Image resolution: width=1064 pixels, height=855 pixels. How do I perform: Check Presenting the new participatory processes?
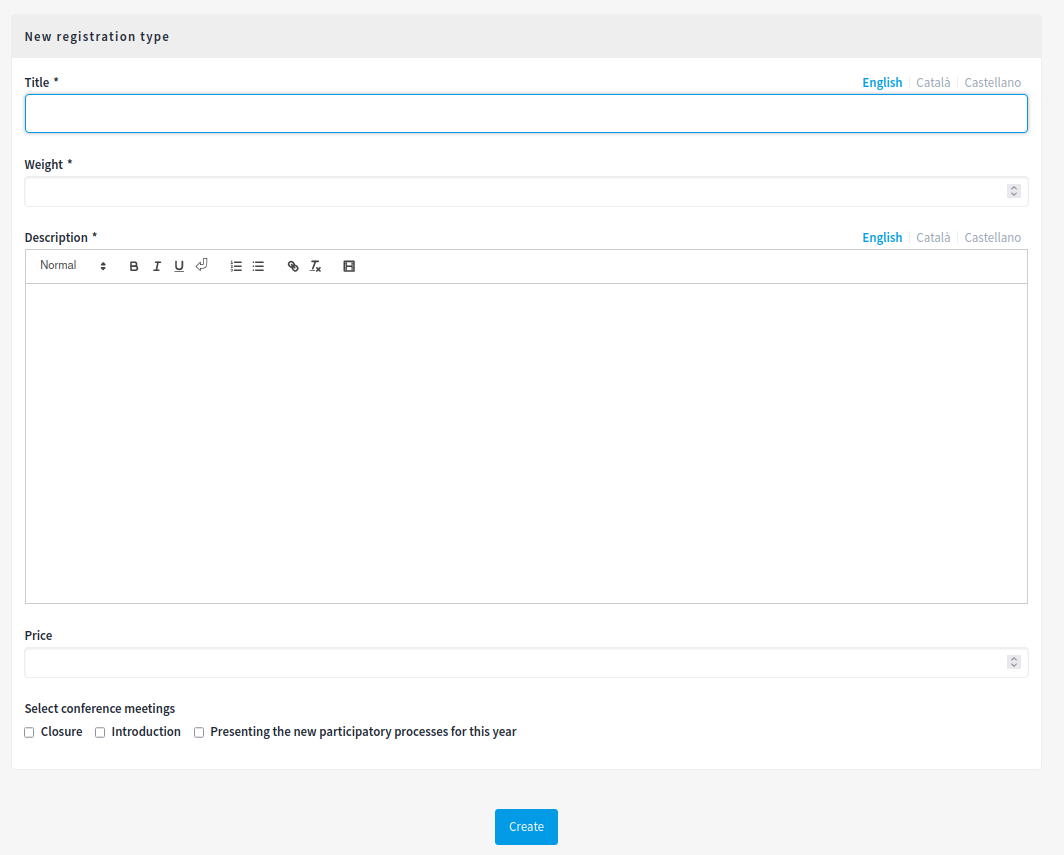coord(199,732)
